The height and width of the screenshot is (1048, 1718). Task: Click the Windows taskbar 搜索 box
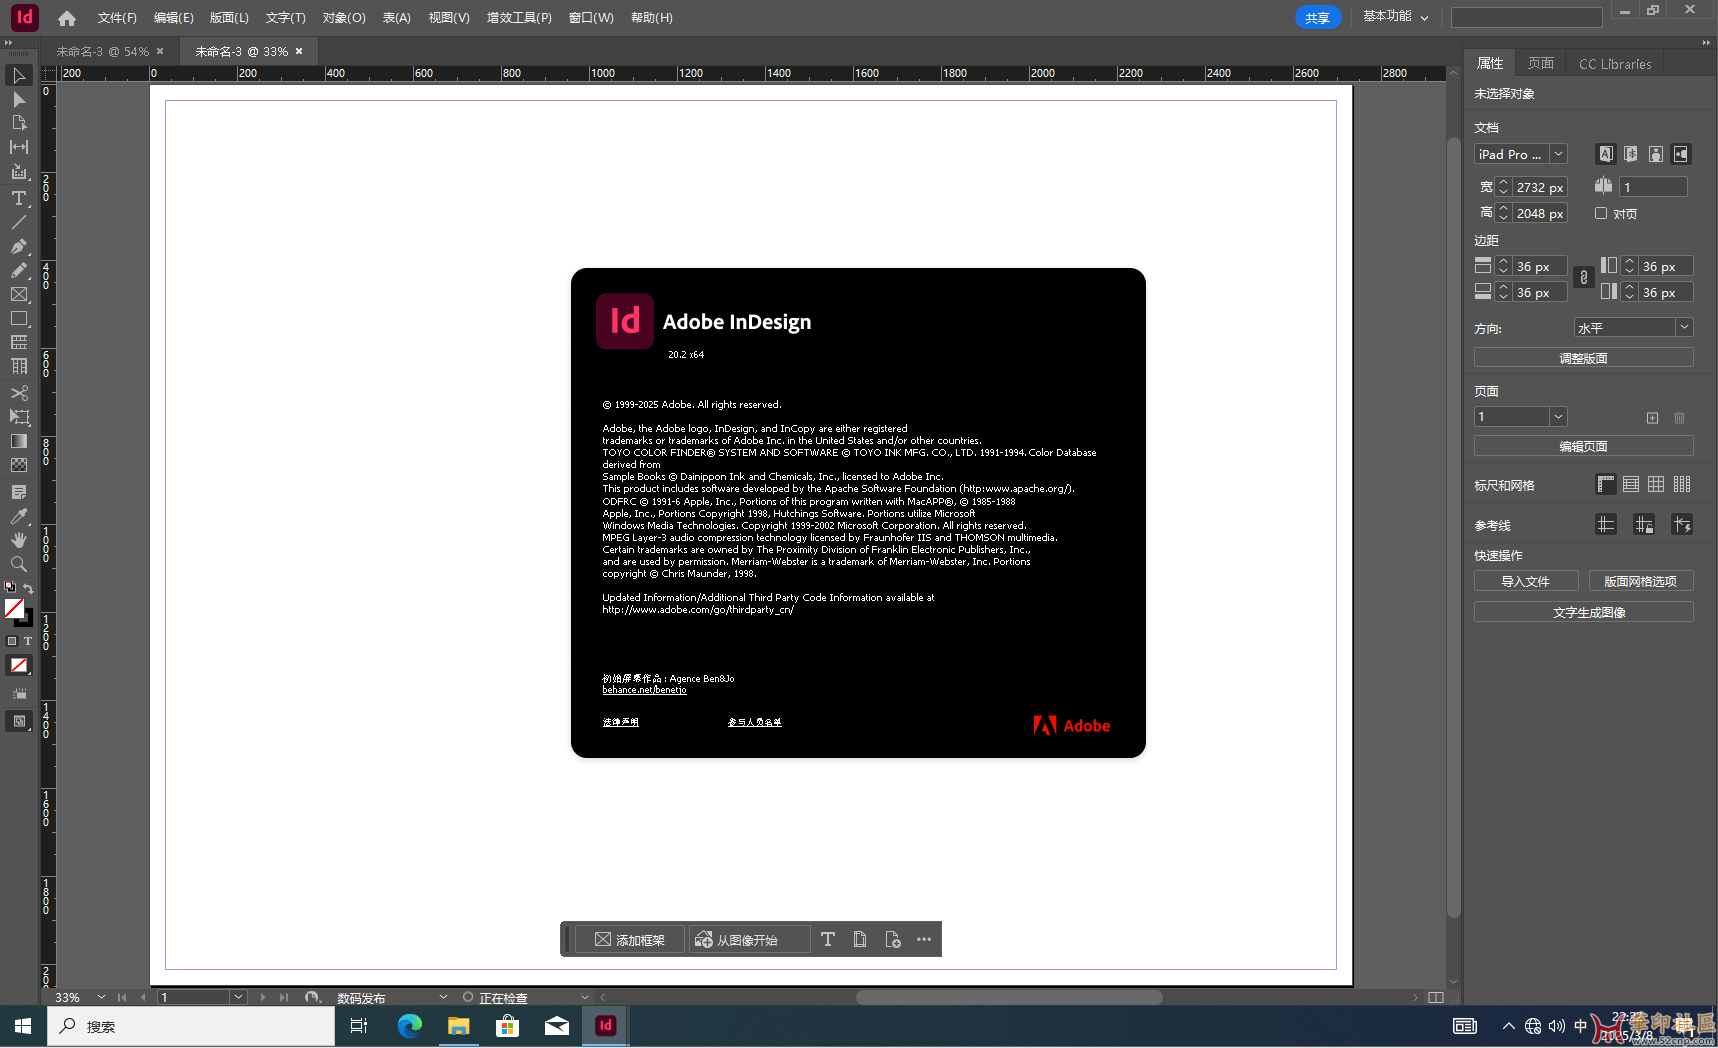pyautogui.click(x=190, y=1026)
